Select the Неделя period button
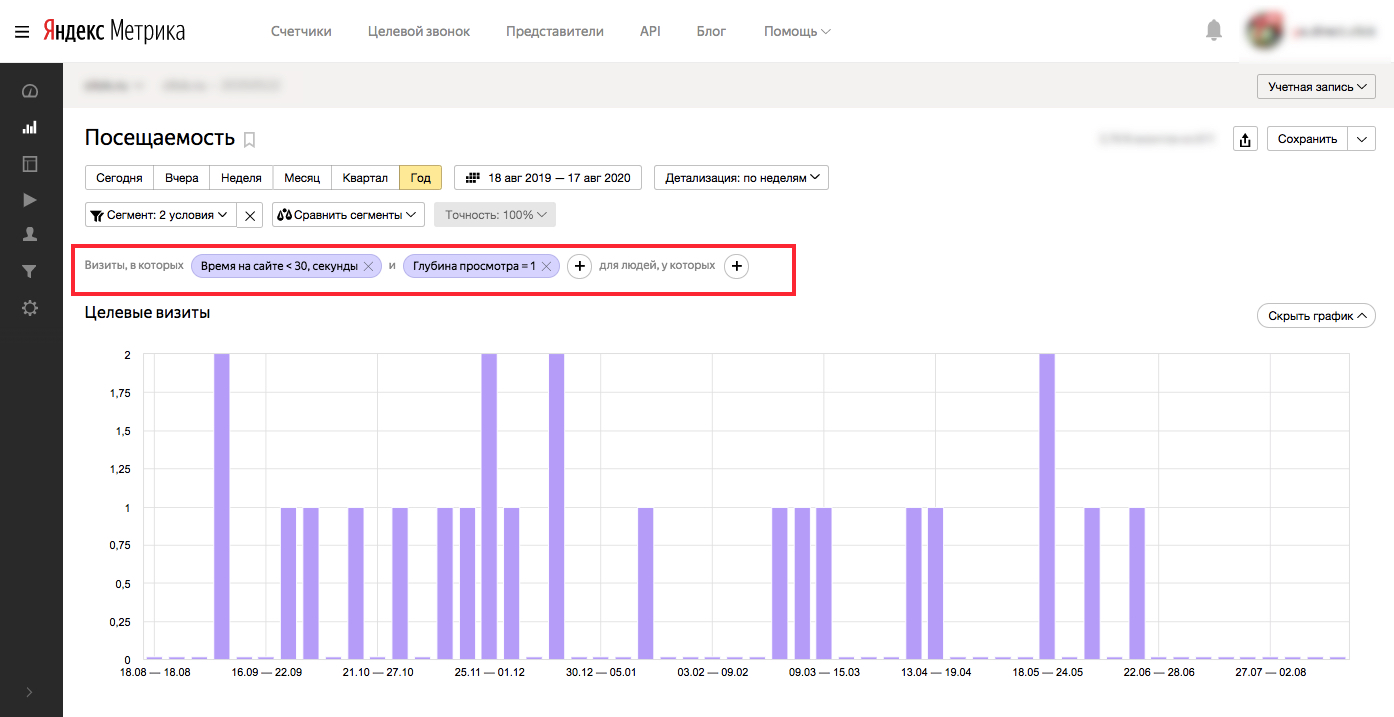 coord(241,178)
